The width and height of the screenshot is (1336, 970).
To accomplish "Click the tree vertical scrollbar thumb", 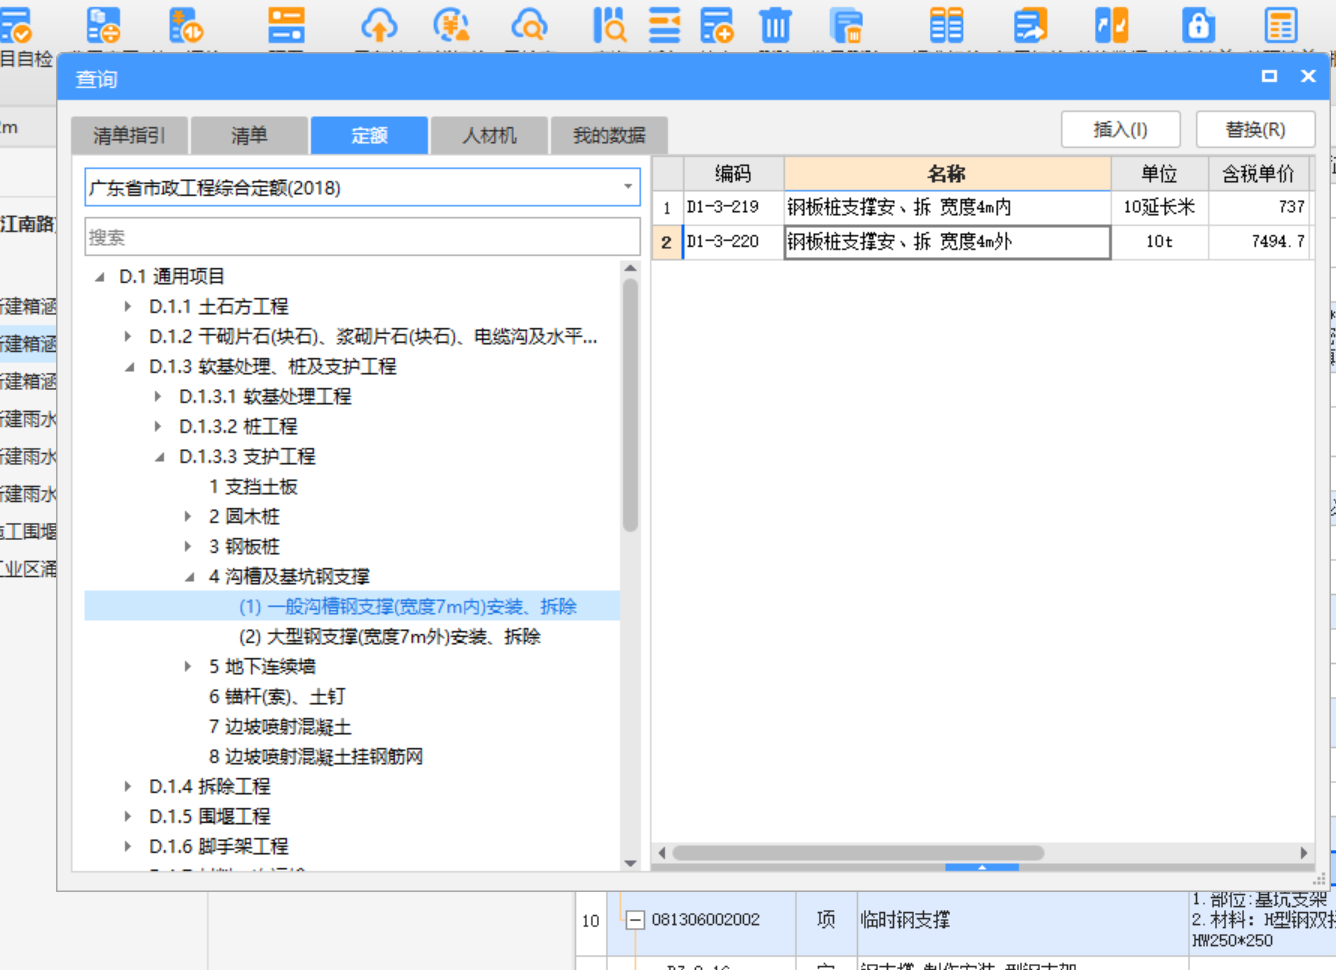I will tap(630, 404).
